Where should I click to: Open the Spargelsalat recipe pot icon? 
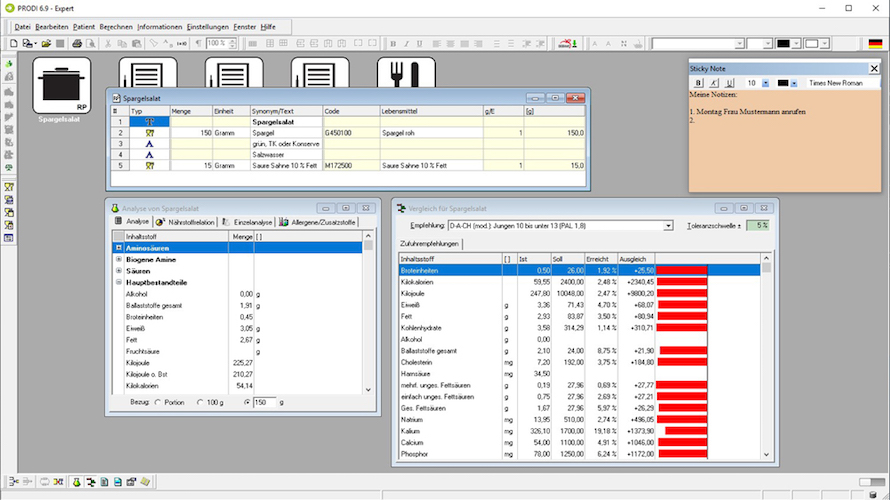coord(62,85)
